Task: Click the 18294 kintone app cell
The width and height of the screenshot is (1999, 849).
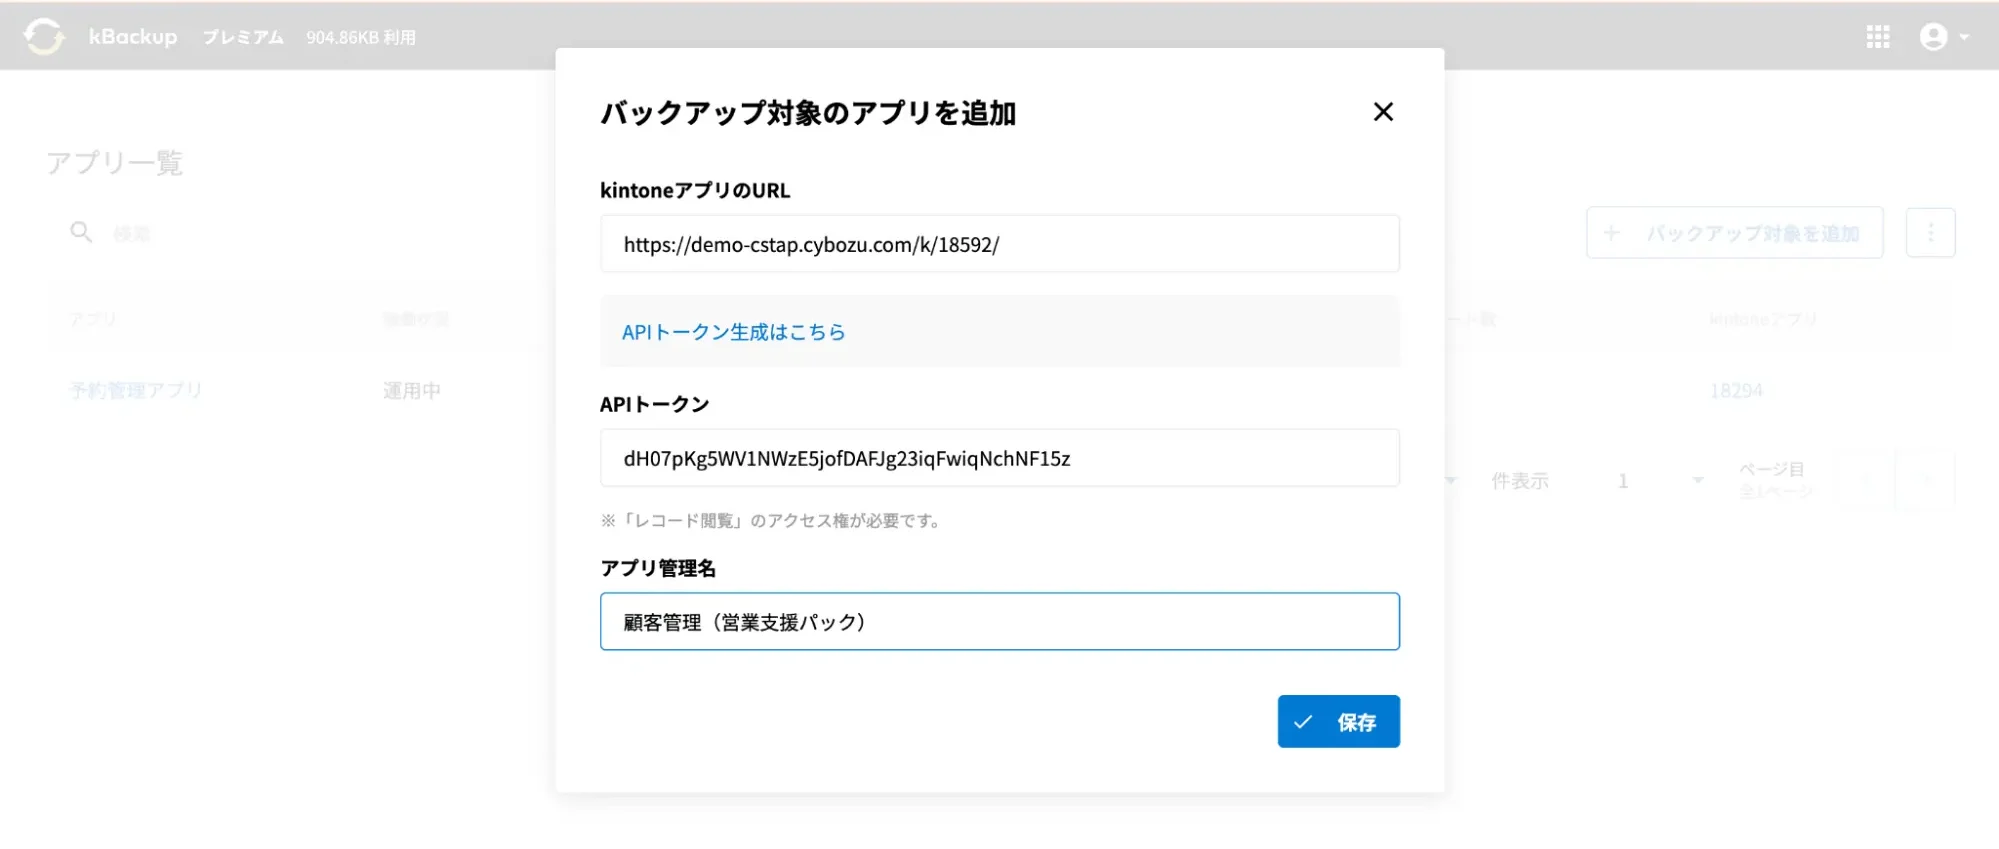Action: (x=1736, y=390)
